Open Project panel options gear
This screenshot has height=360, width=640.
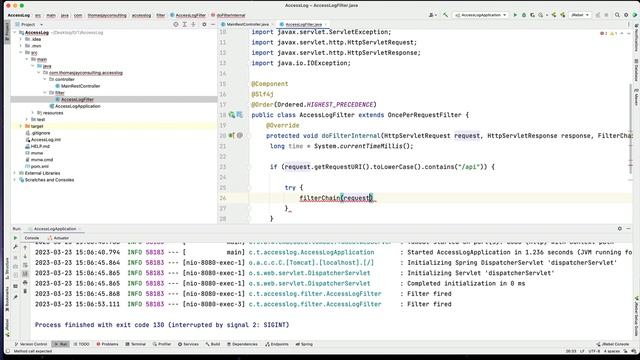[204, 24]
